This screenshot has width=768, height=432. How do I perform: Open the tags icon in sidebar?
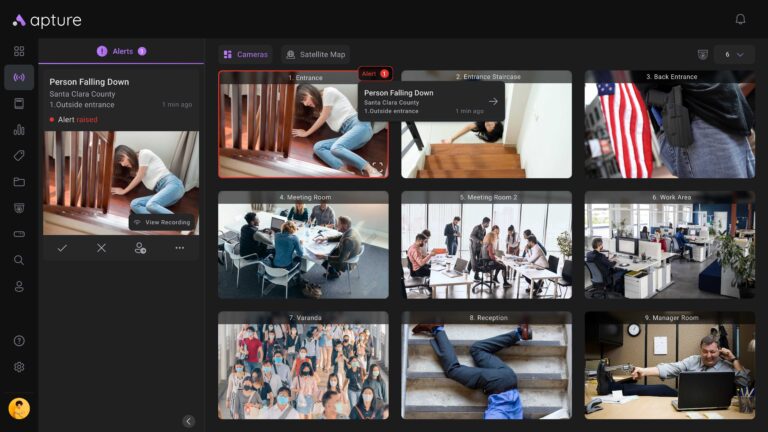(18, 155)
